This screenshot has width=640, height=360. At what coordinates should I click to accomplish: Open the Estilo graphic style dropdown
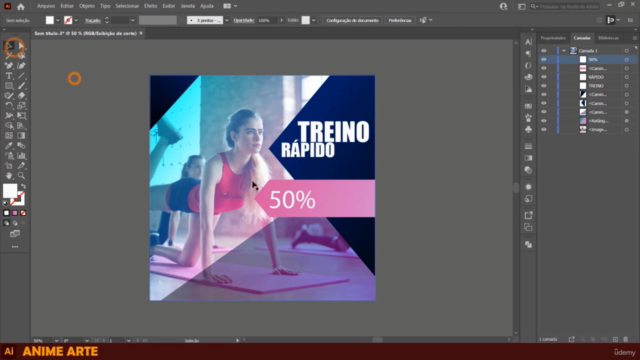313,20
